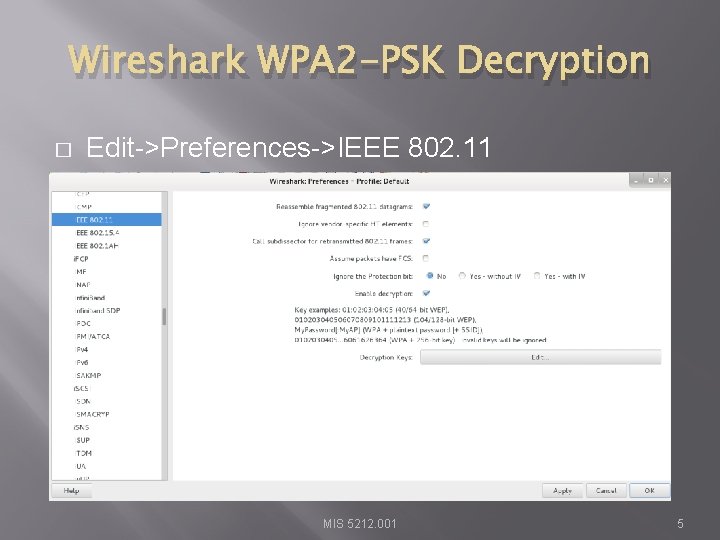Select IUA protocol entry
Viewport: 720px width, 540px height.
107,466
